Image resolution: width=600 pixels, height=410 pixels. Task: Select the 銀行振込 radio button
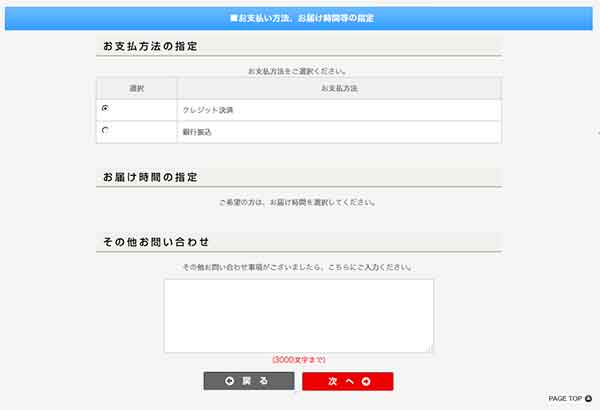[x=105, y=130]
